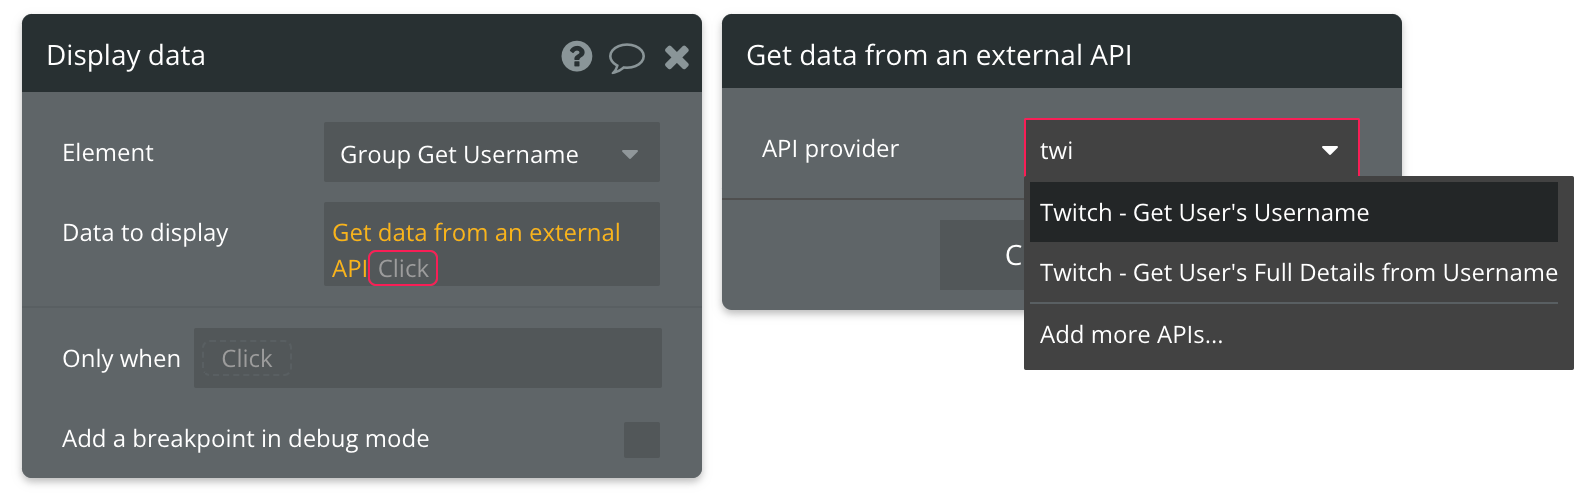Viewport: 1590px width, 498px height.
Task: Click the red-outlined 'Click' after API
Action: point(403,268)
